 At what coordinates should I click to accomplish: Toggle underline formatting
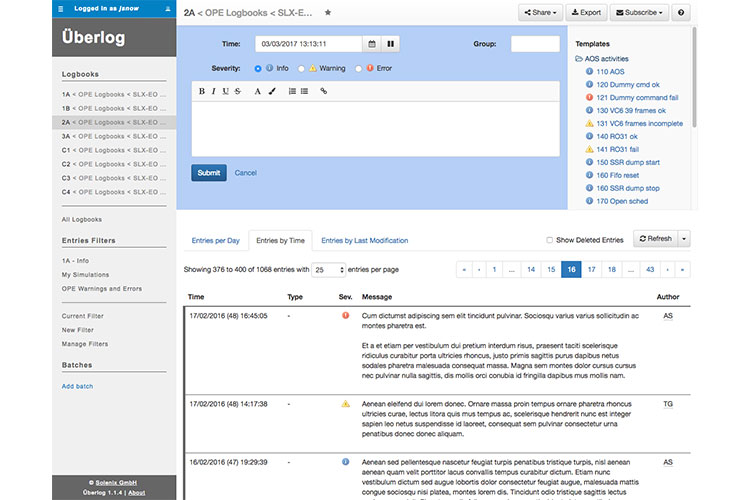[x=225, y=91]
